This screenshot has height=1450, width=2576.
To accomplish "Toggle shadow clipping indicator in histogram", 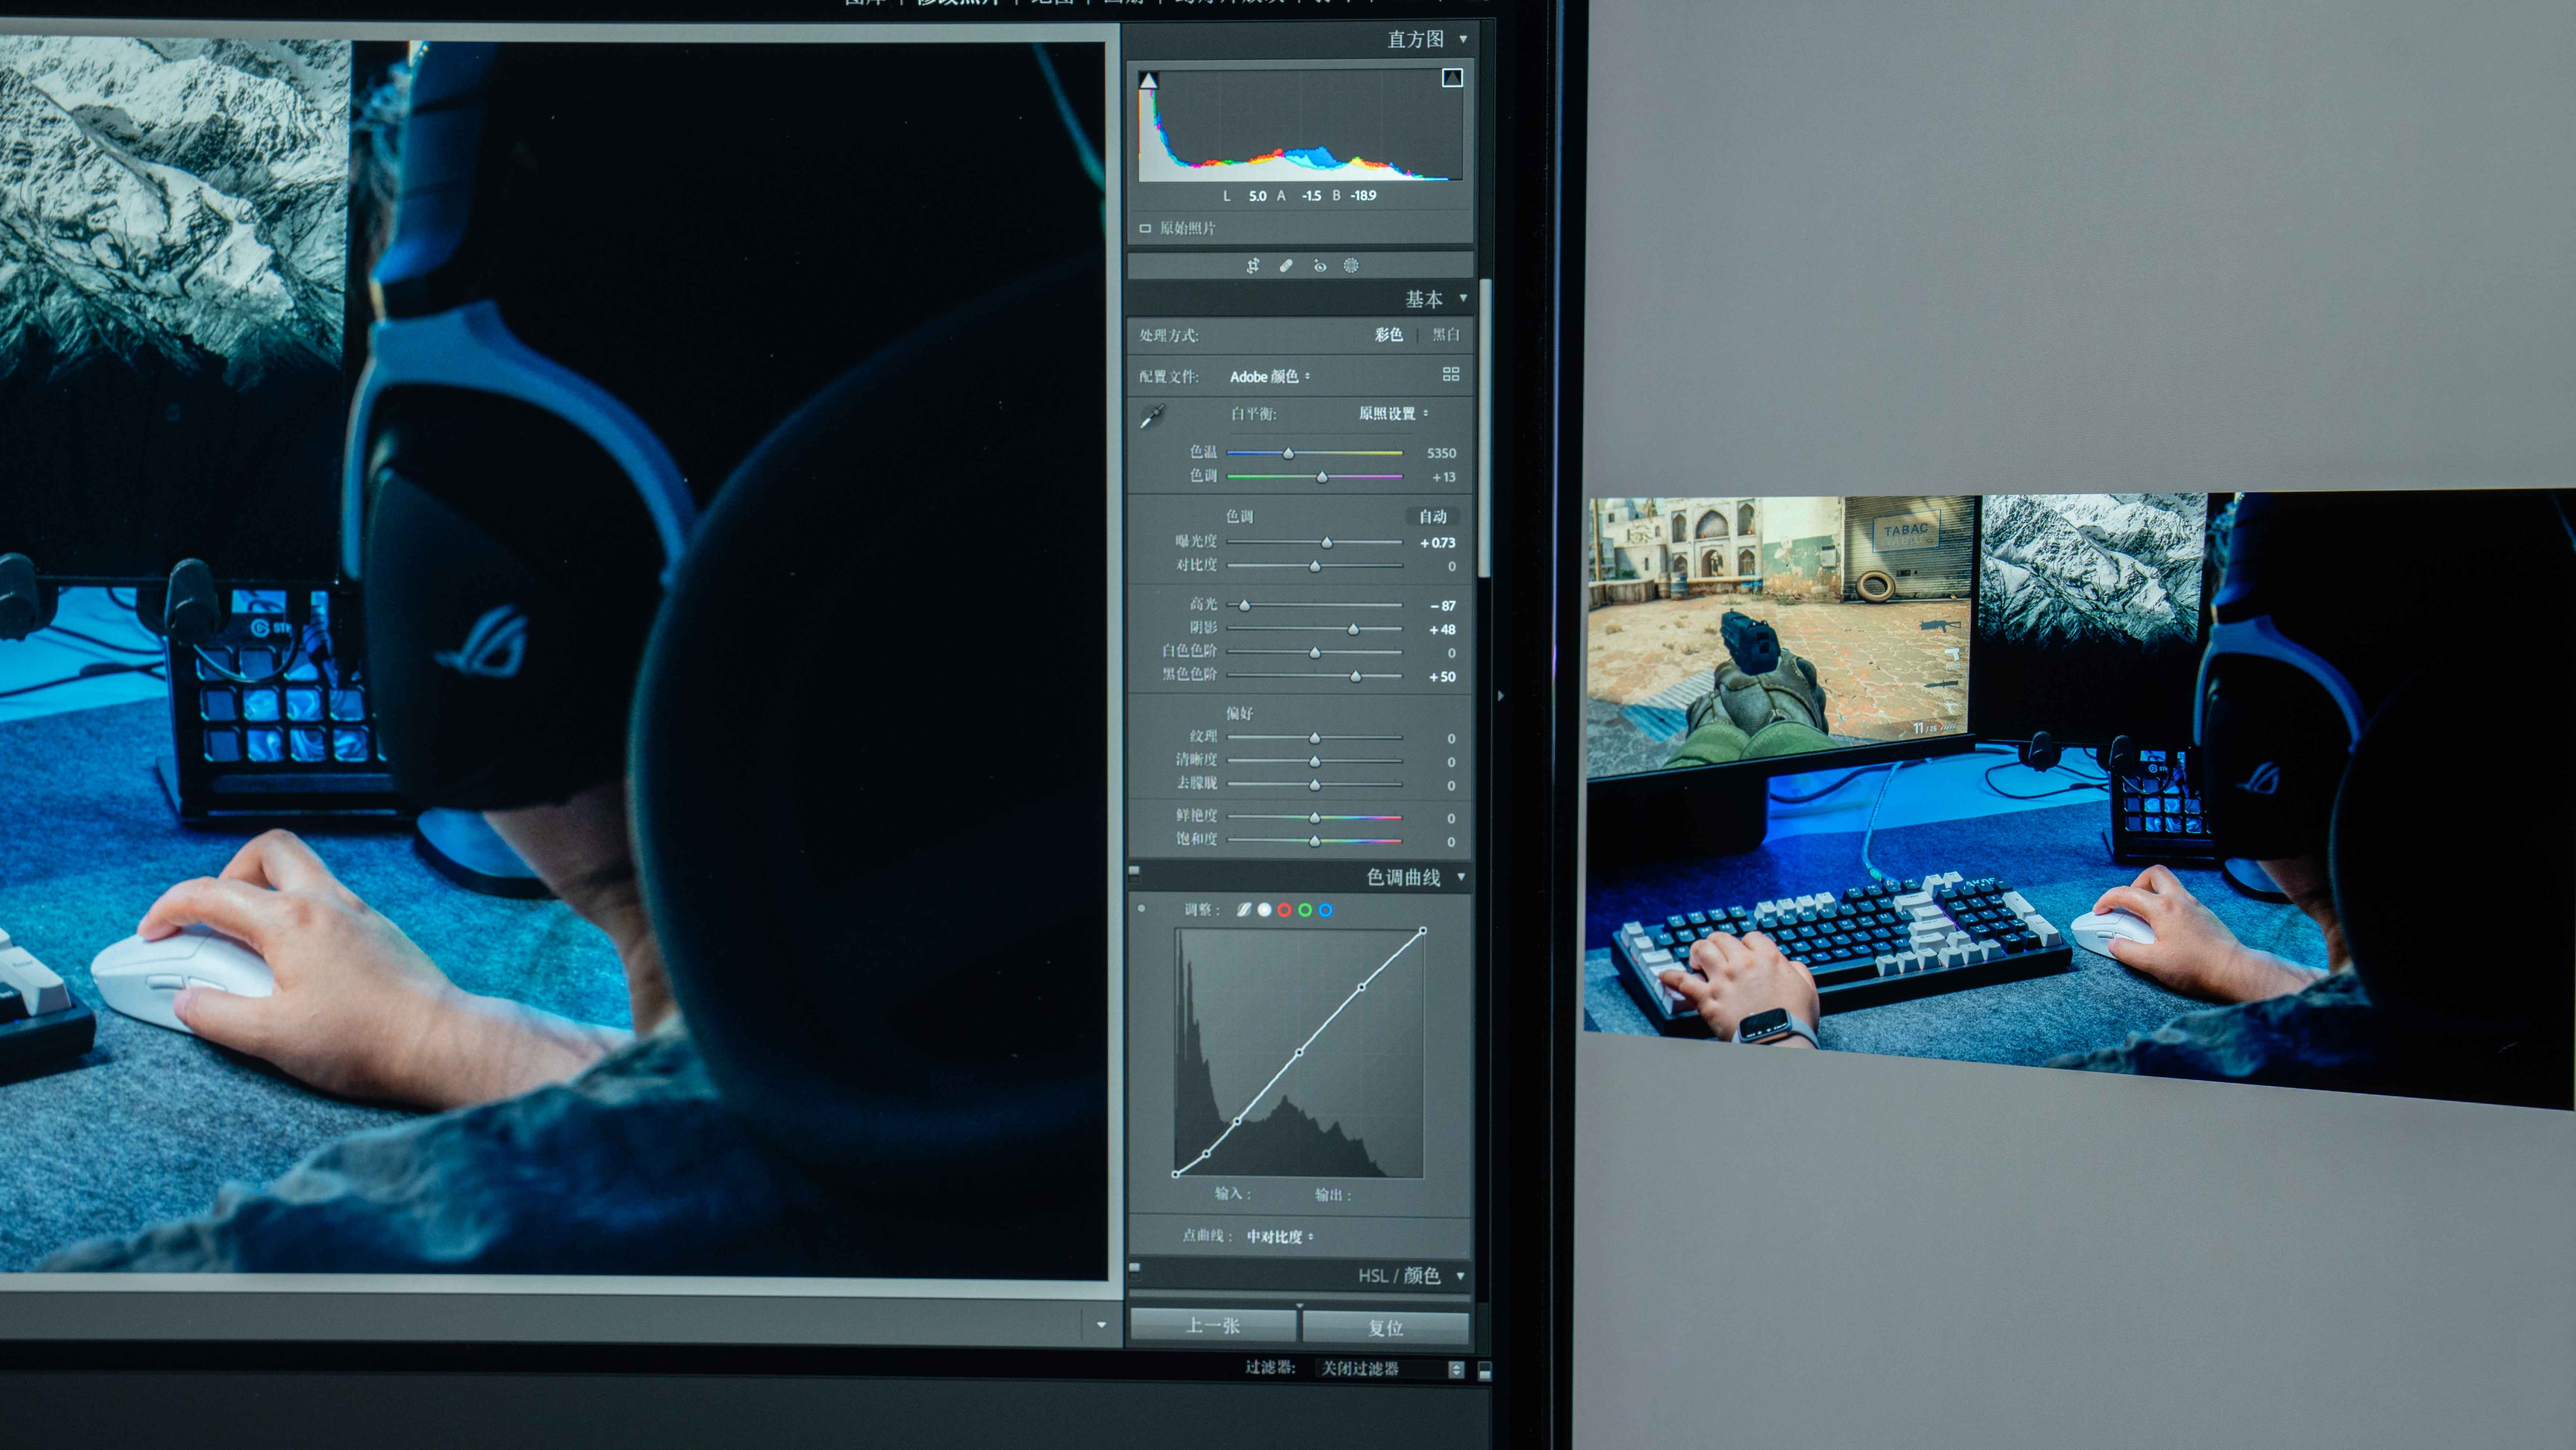I will click(x=1149, y=80).
